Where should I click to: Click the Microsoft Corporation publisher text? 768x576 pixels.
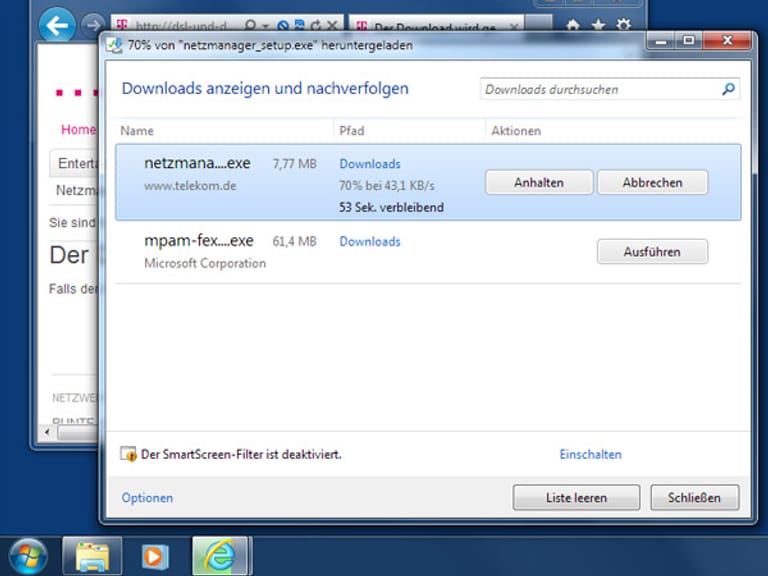click(205, 264)
